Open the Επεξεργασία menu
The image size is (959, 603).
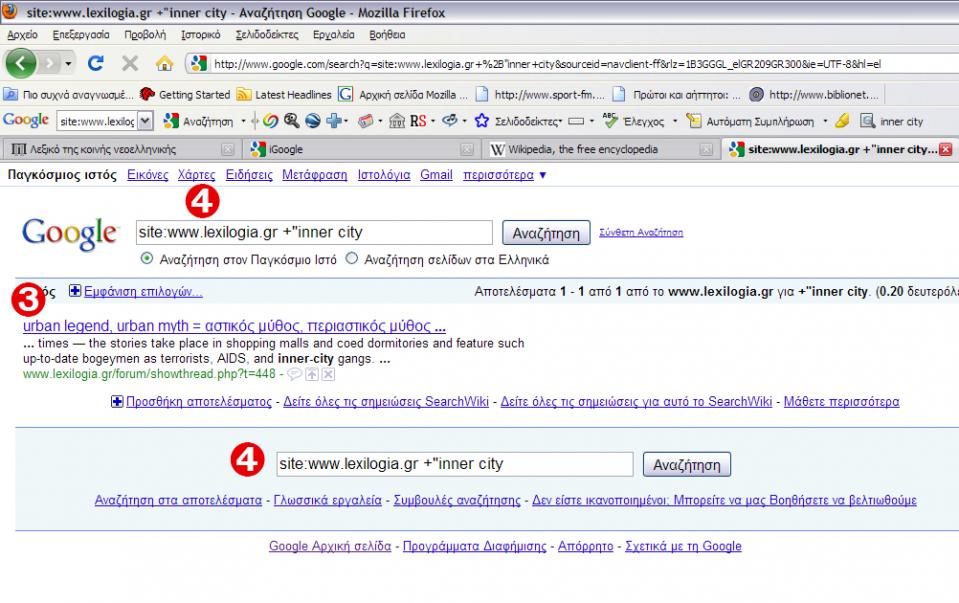tap(81, 35)
